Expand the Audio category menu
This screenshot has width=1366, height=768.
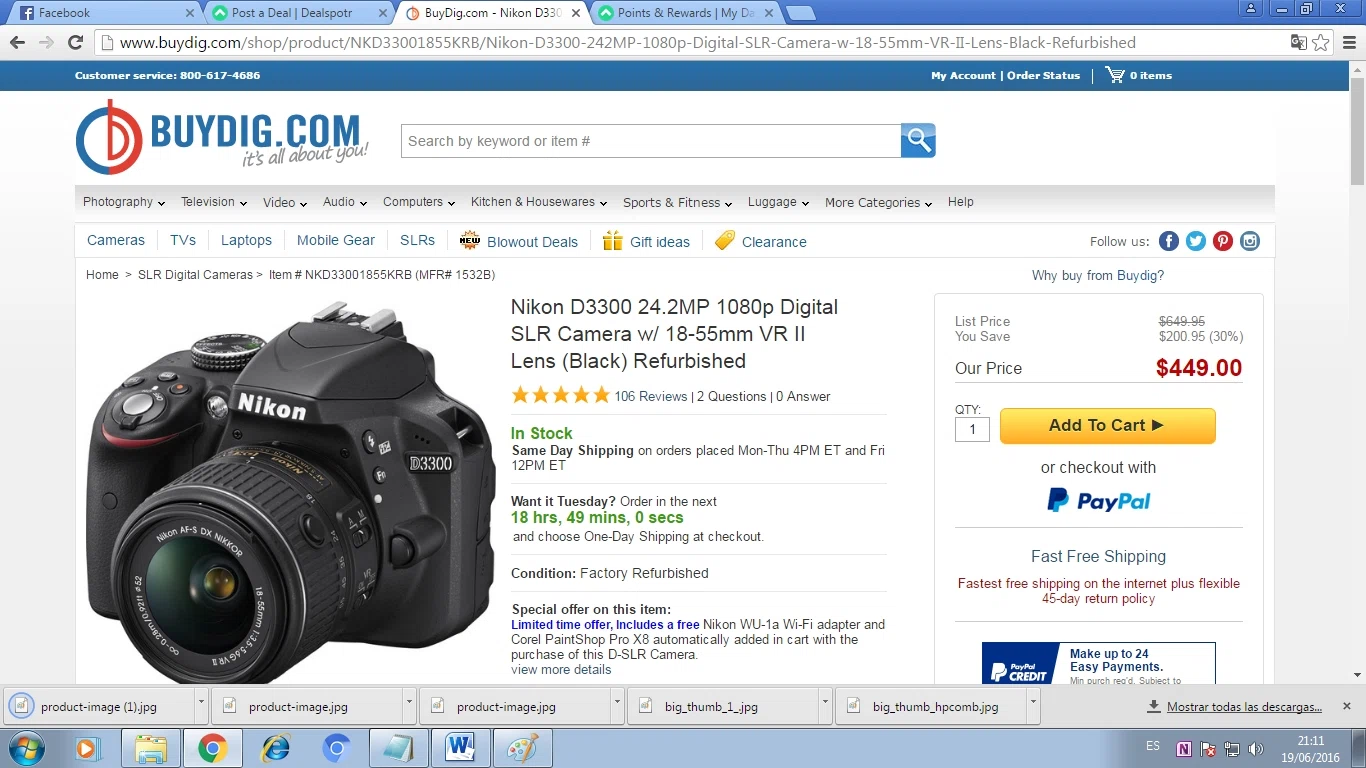(x=345, y=202)
